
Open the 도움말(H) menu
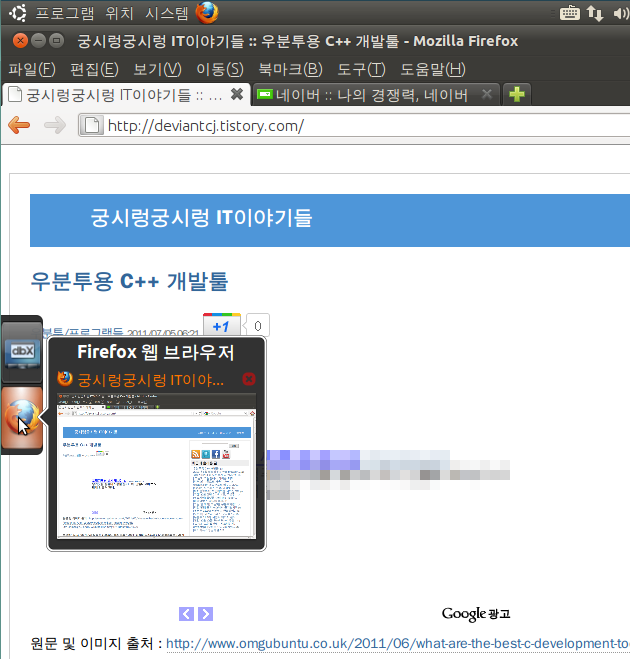(433, 69)
